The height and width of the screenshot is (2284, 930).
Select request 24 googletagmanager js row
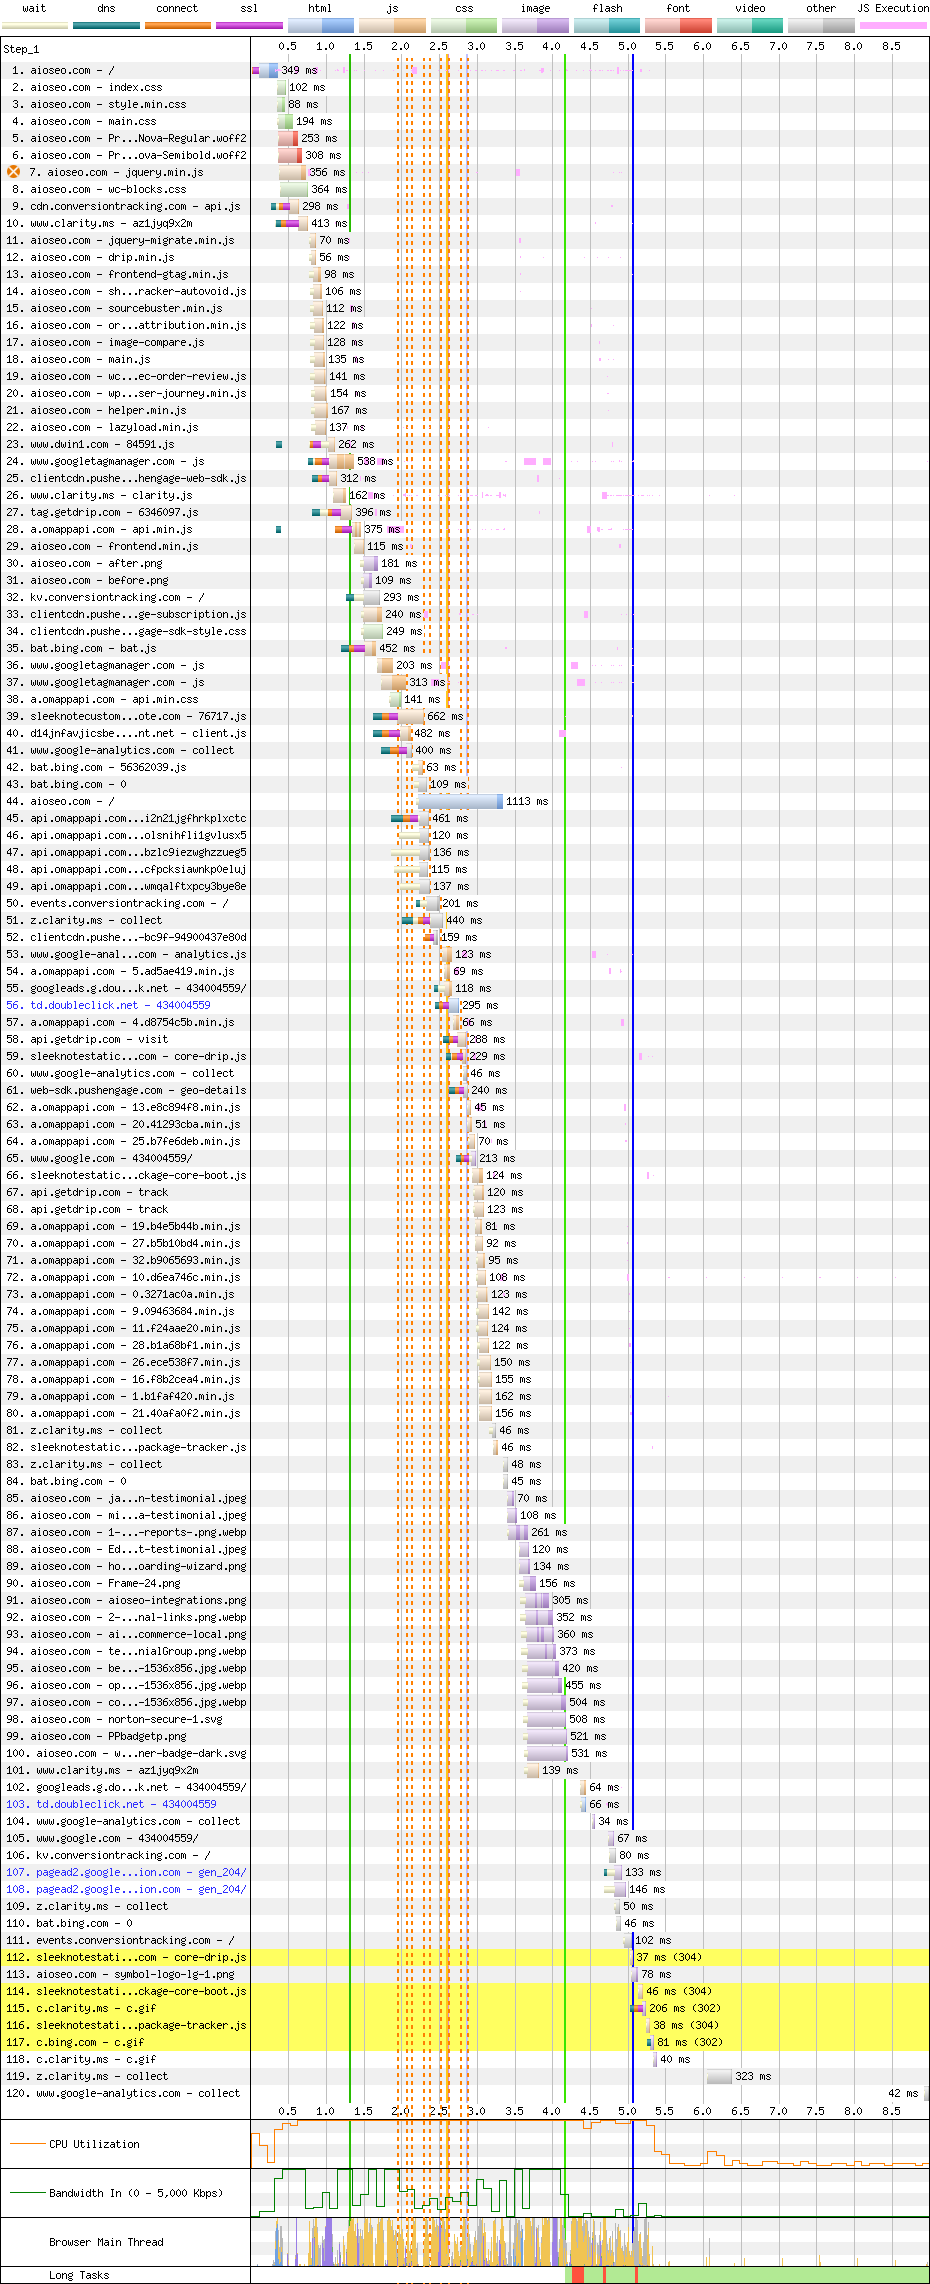point(117,461)
